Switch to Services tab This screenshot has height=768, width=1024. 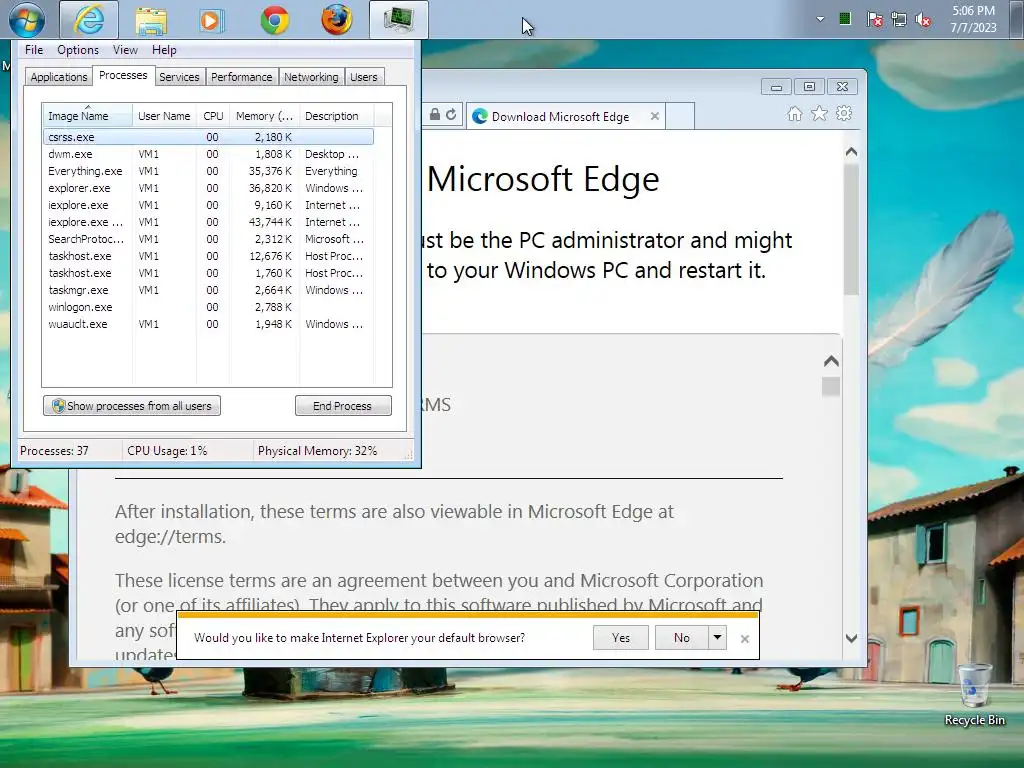179,77
